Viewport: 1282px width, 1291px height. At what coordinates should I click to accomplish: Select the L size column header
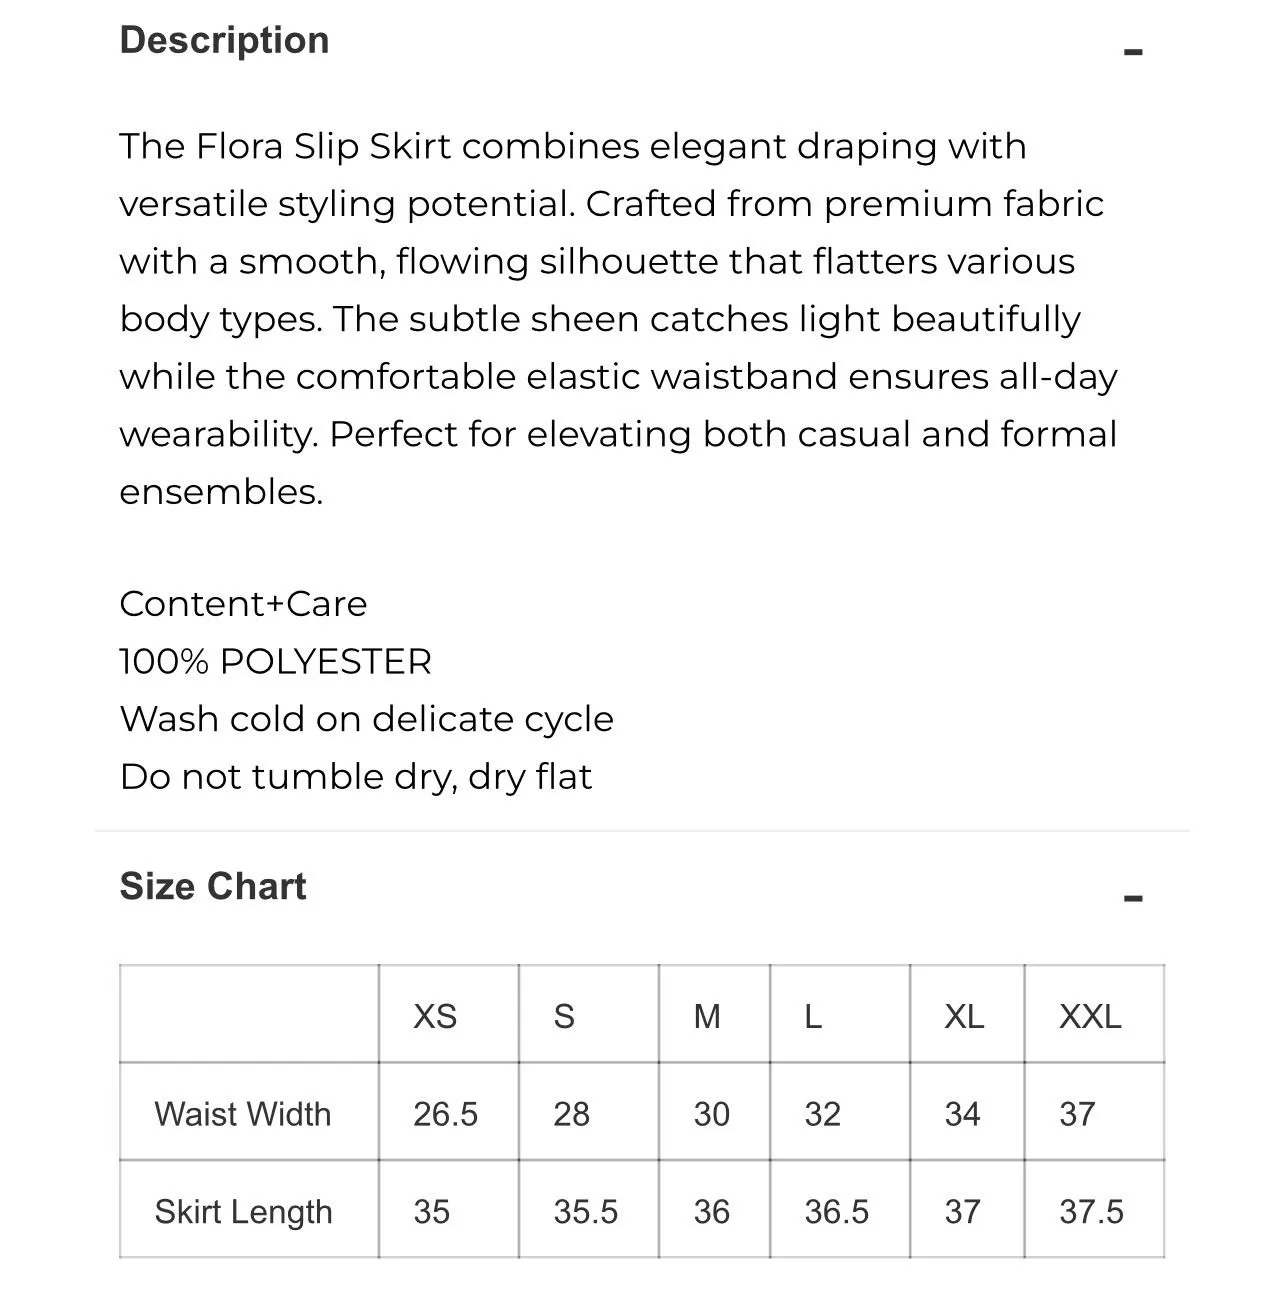tap(813, 1016)
